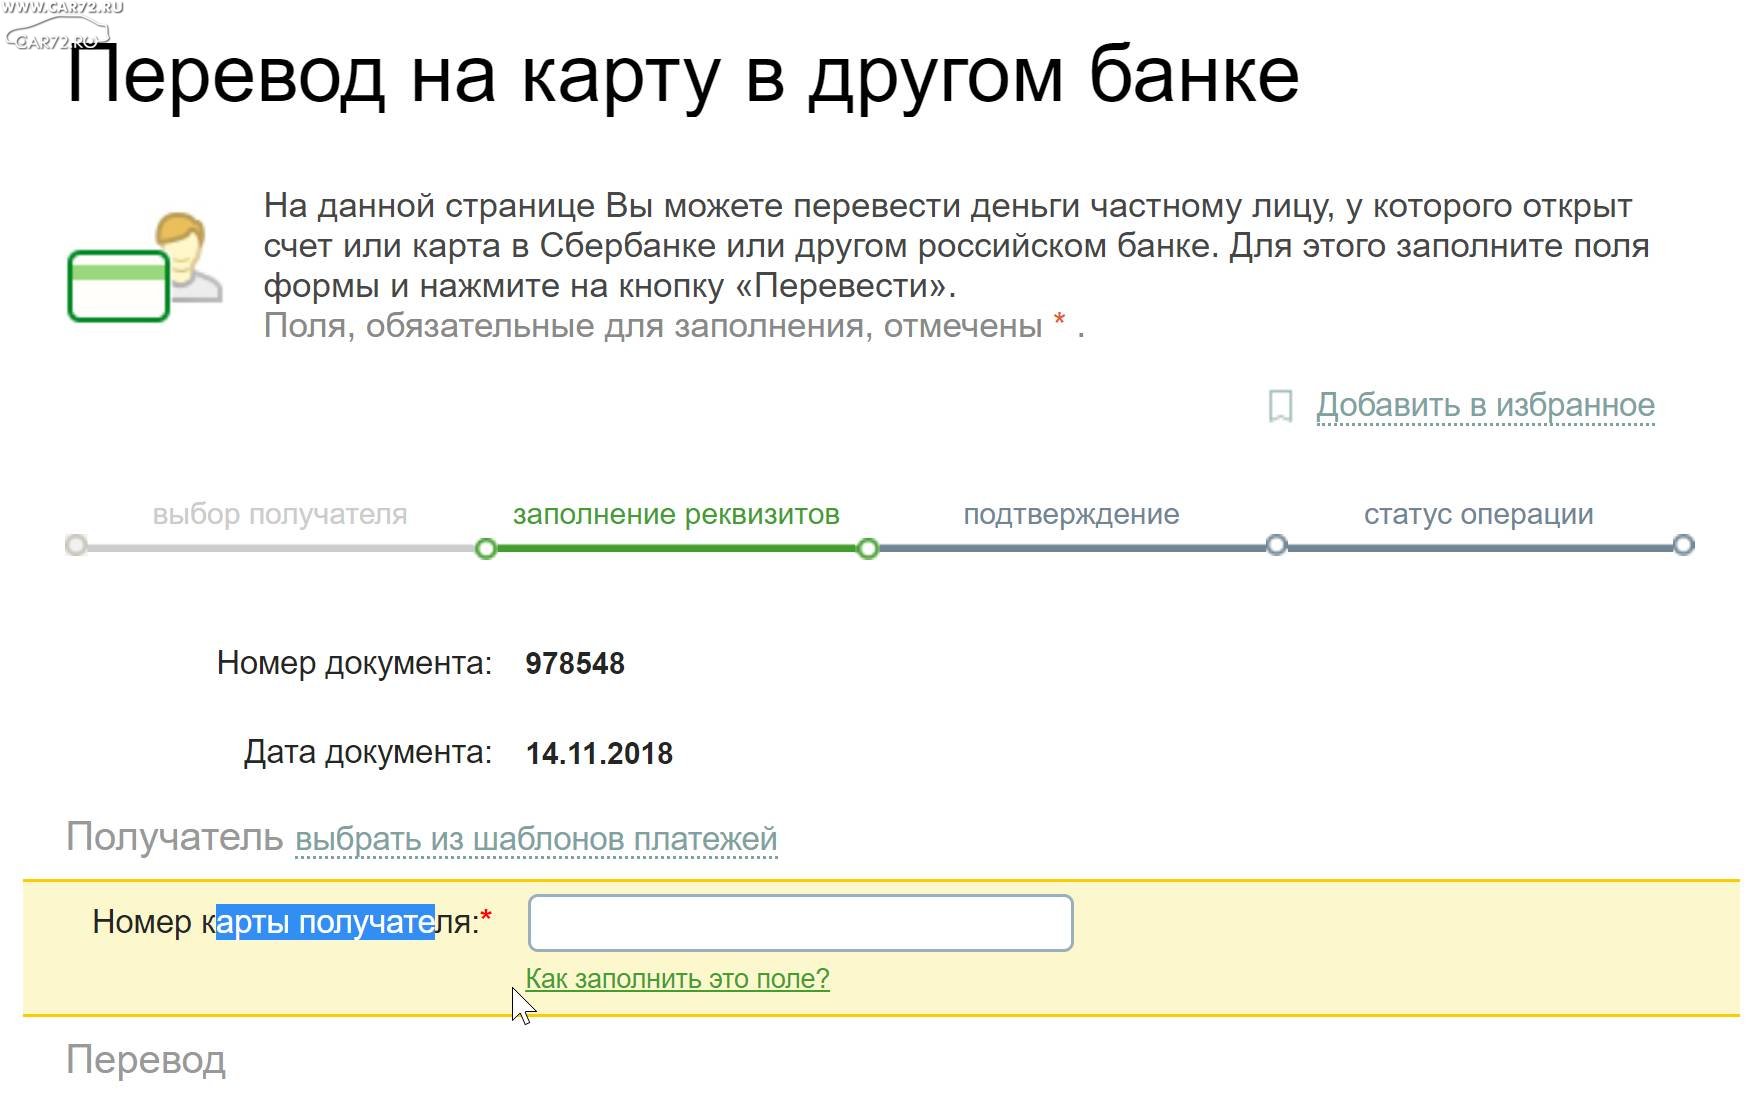1758x1096 pixels.
Task: Select the заполнение реквизитов step label
Action: [x=676, y=514]
